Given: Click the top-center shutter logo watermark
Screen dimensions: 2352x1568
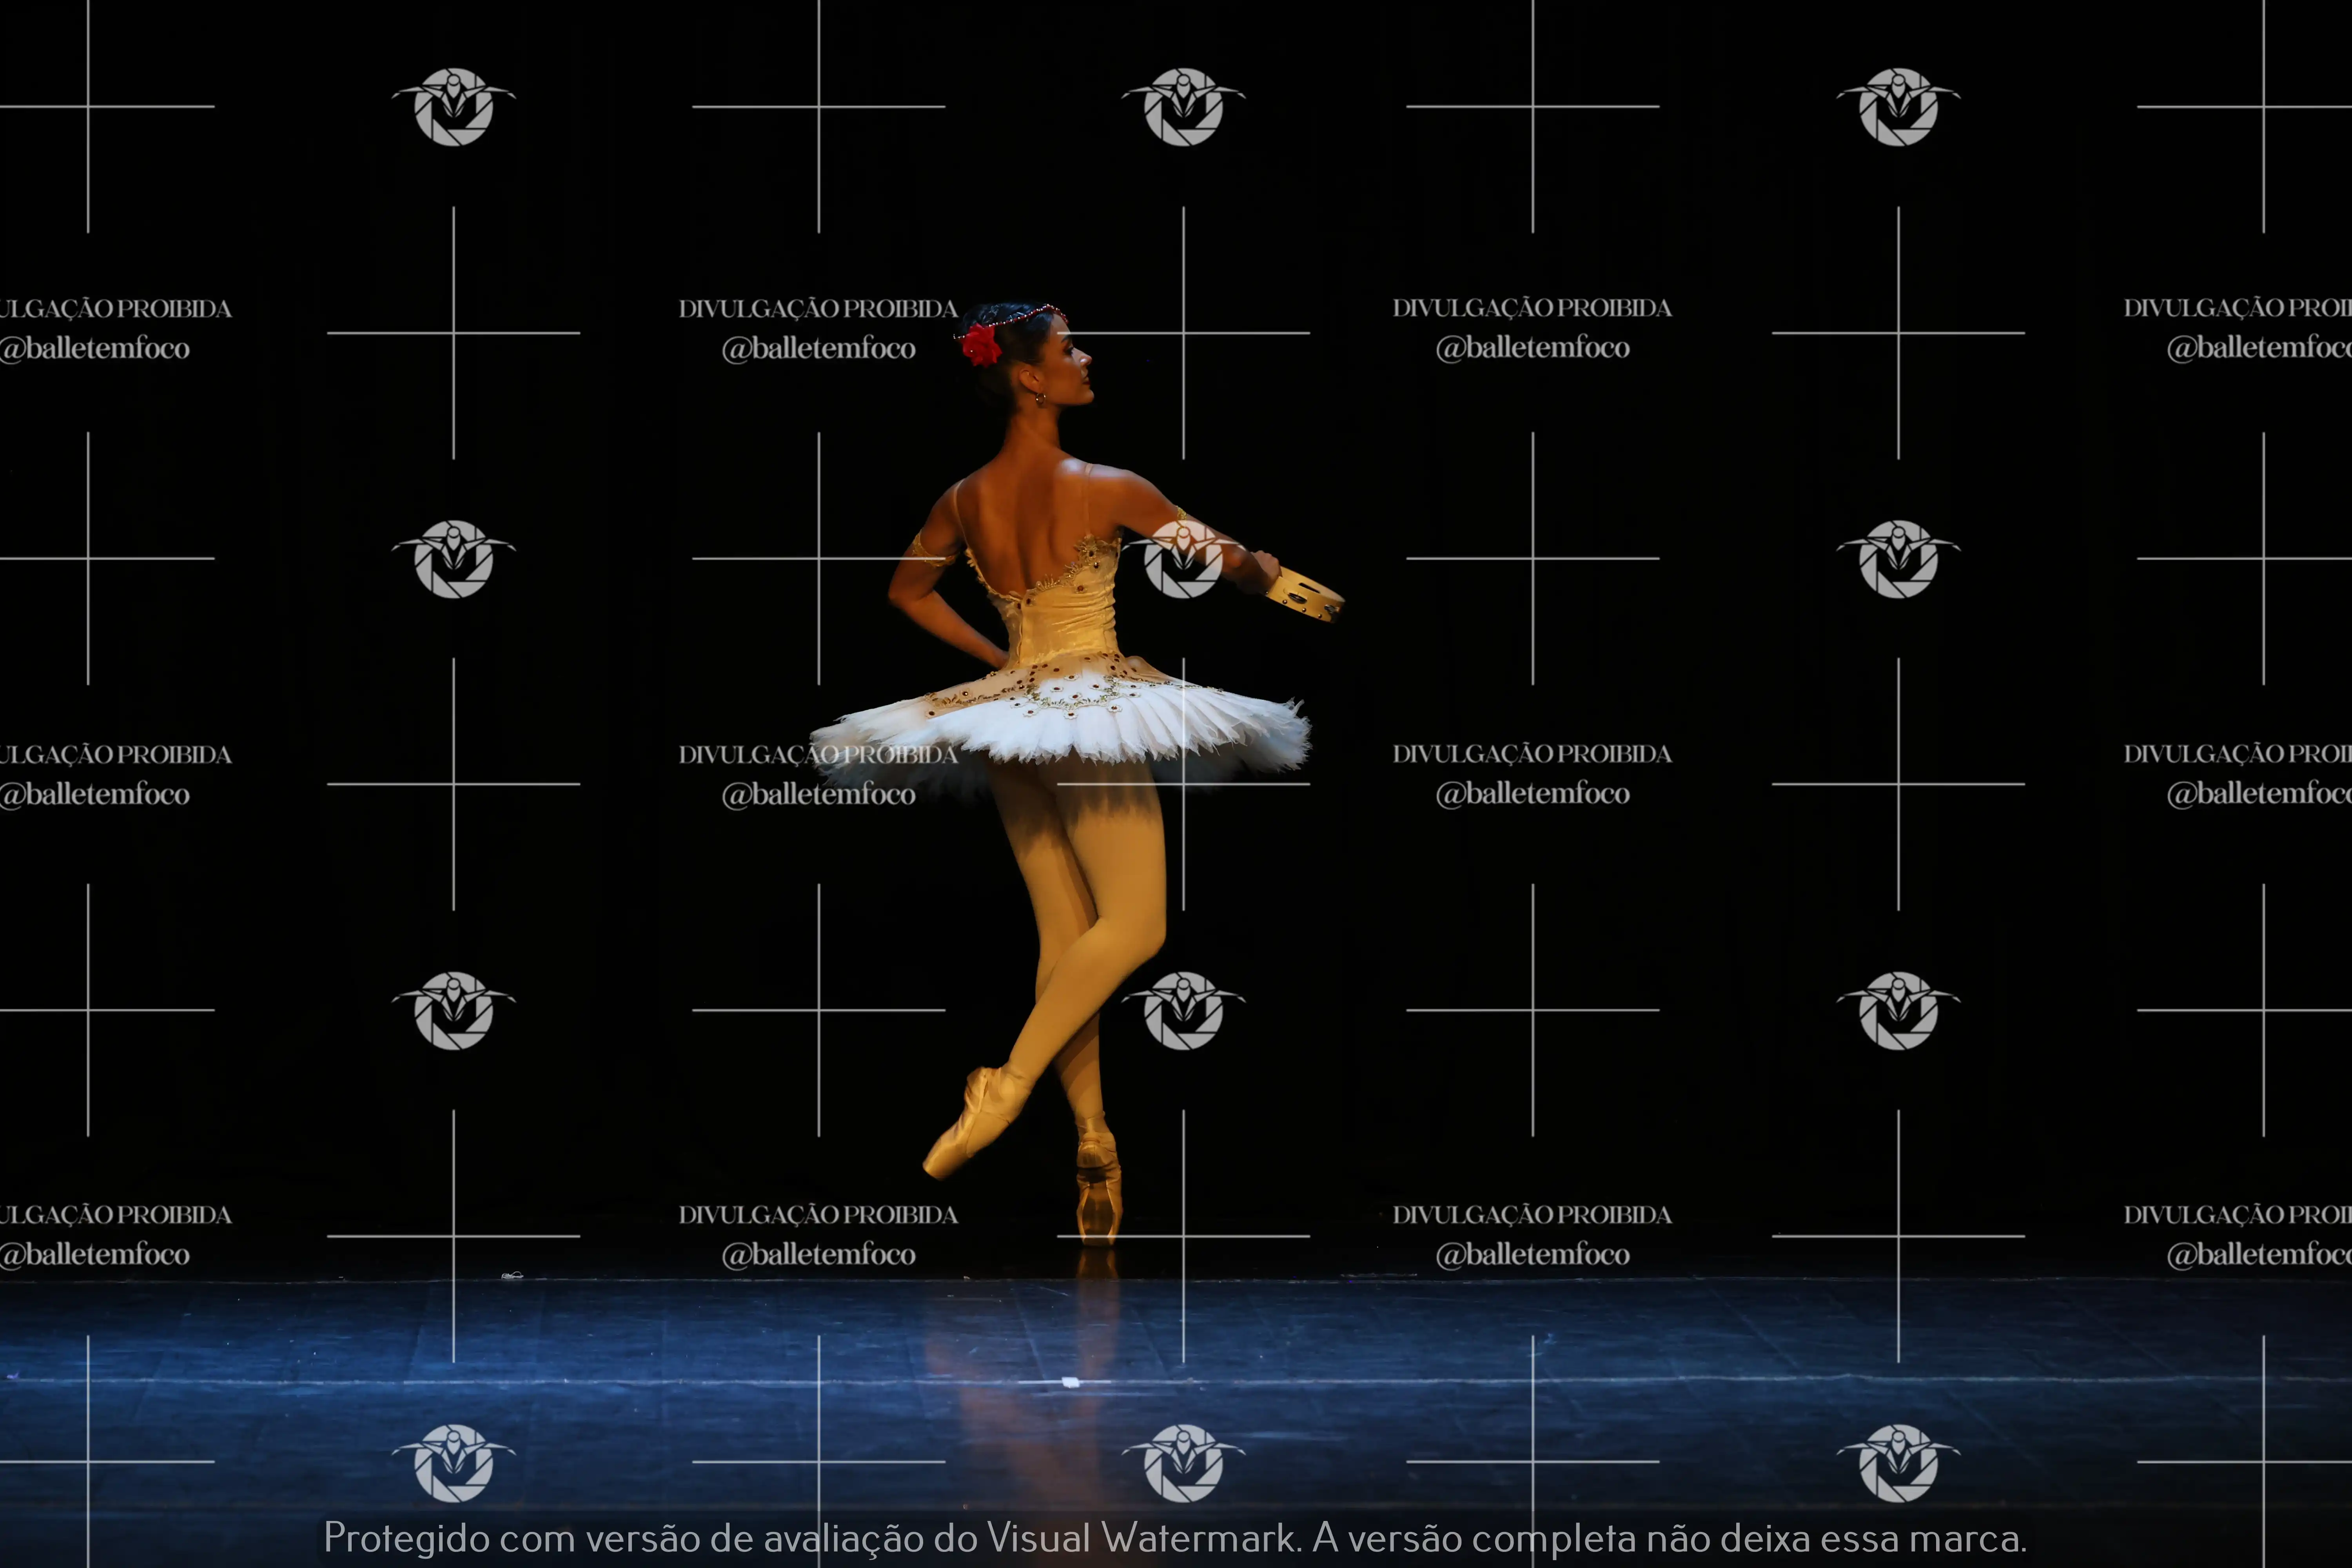Looking at the screenshot, I should click(1183, 107).
